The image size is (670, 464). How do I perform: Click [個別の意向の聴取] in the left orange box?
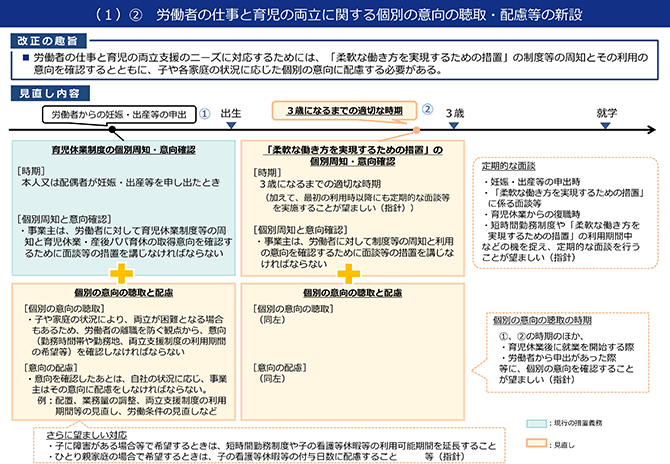(64, 308)
